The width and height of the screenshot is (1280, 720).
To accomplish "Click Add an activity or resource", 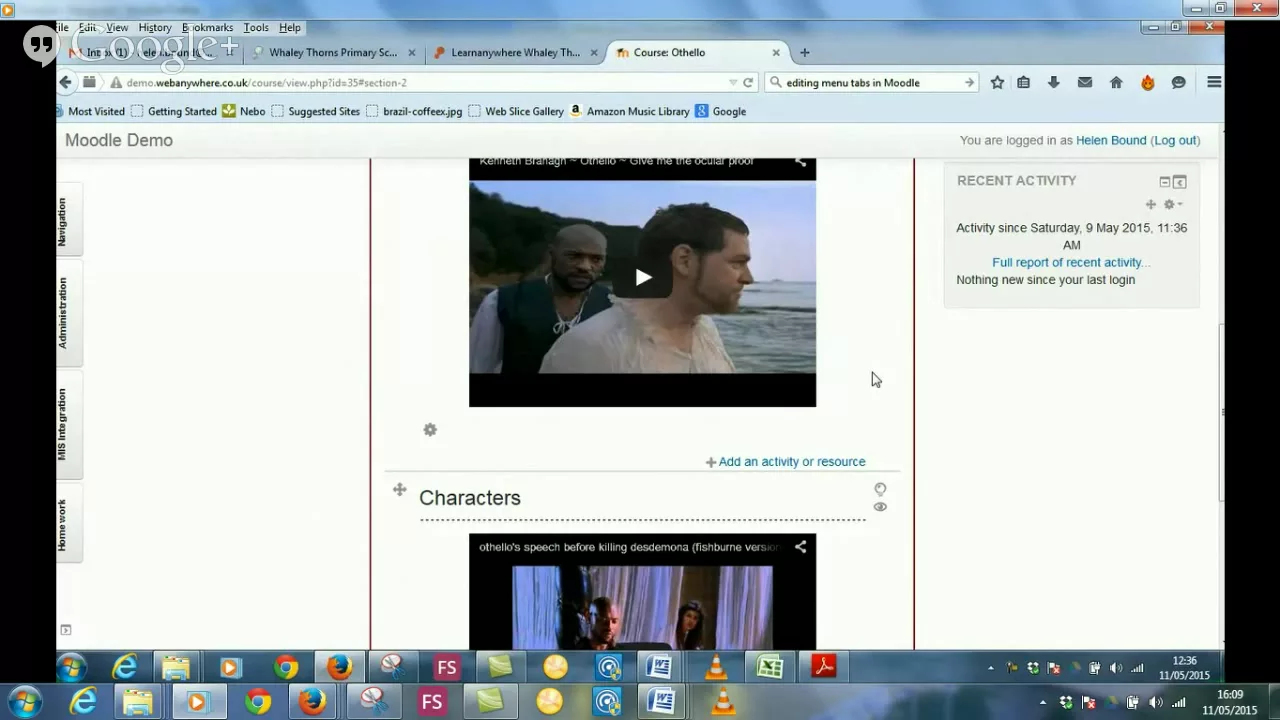I will tap(785, 462).
